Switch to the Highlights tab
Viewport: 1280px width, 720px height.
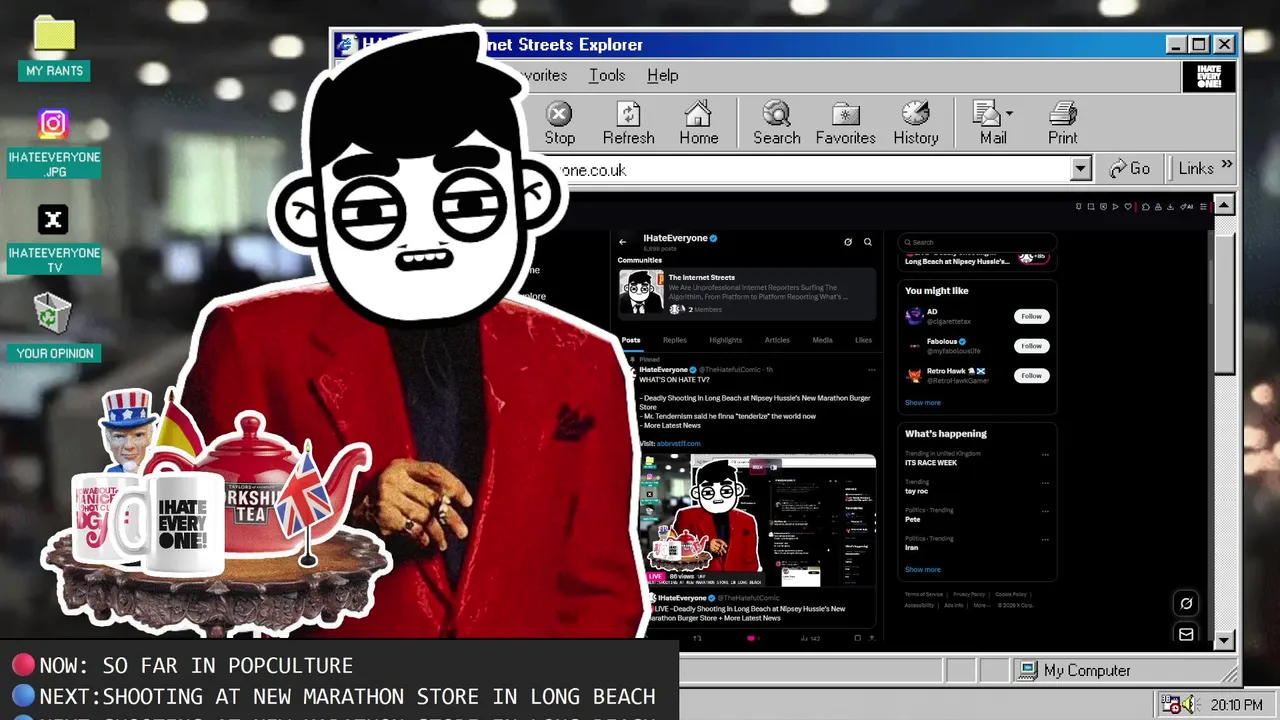[725, 340]
